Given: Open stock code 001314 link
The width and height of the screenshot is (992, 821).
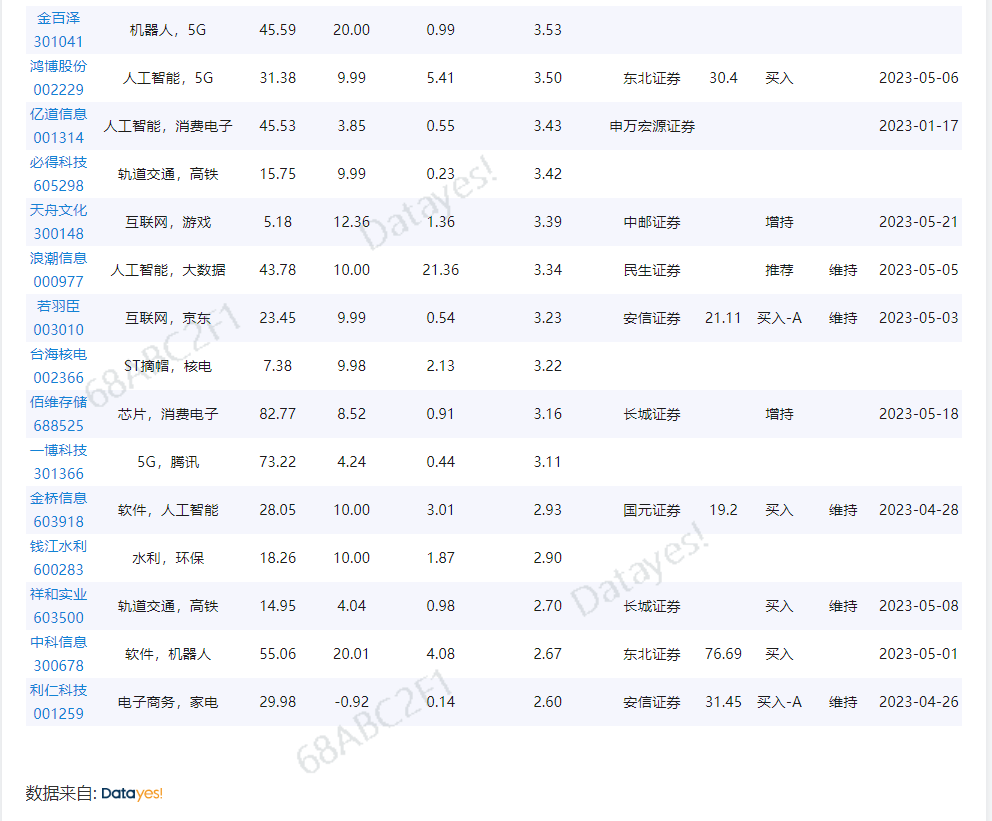Looking at the screenshot, I should (58, 138).
